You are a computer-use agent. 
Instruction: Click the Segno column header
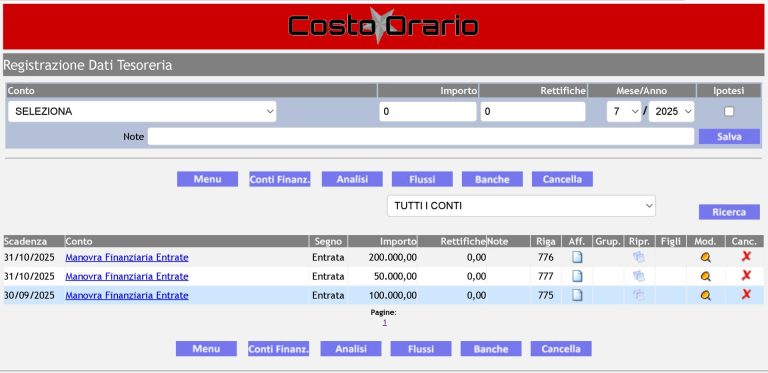(x=328, y=241)
